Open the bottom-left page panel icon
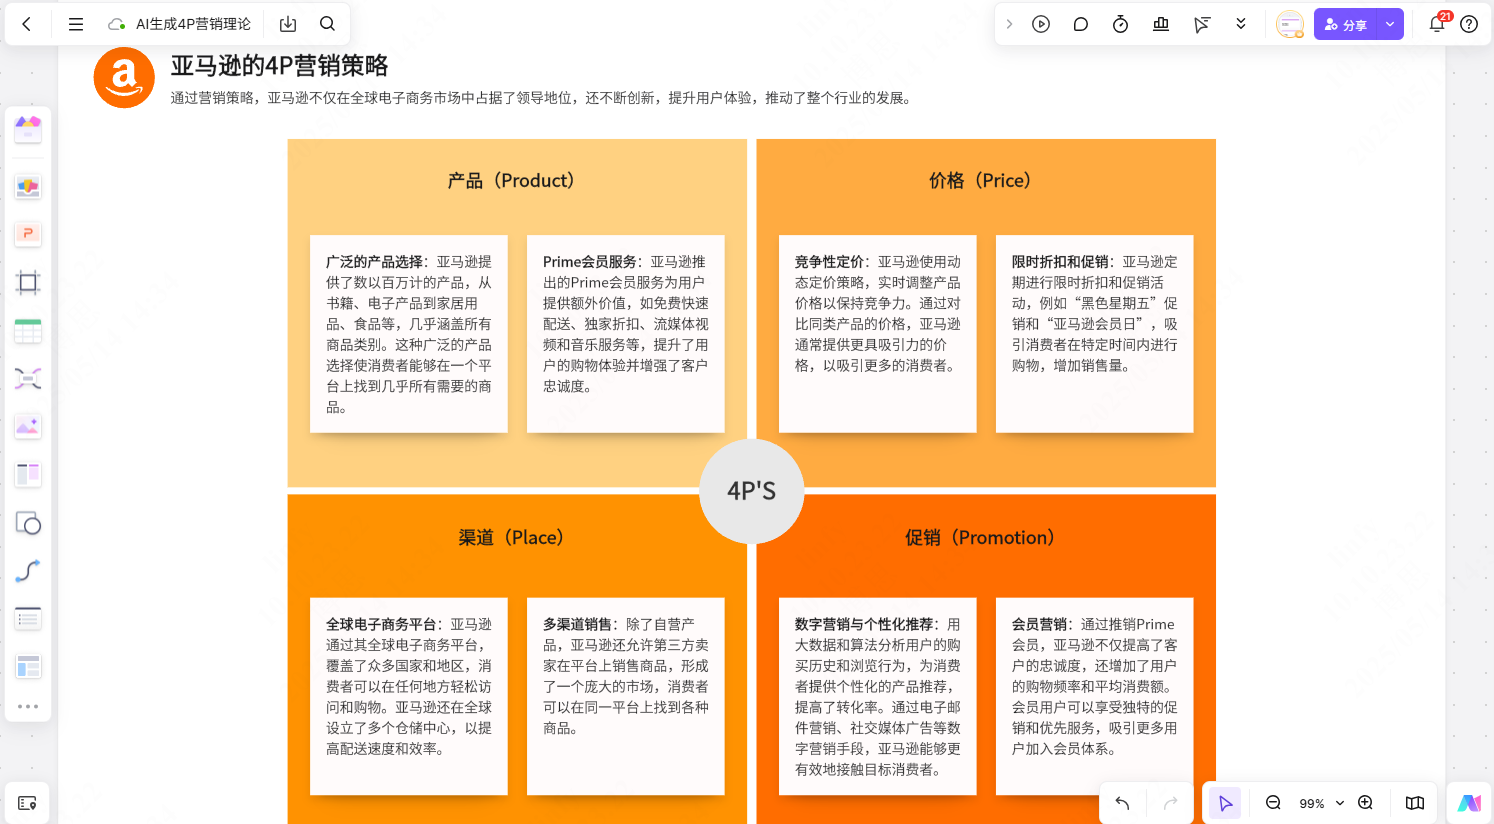This screenshot has width=1494, height=824. pos(27,803)
